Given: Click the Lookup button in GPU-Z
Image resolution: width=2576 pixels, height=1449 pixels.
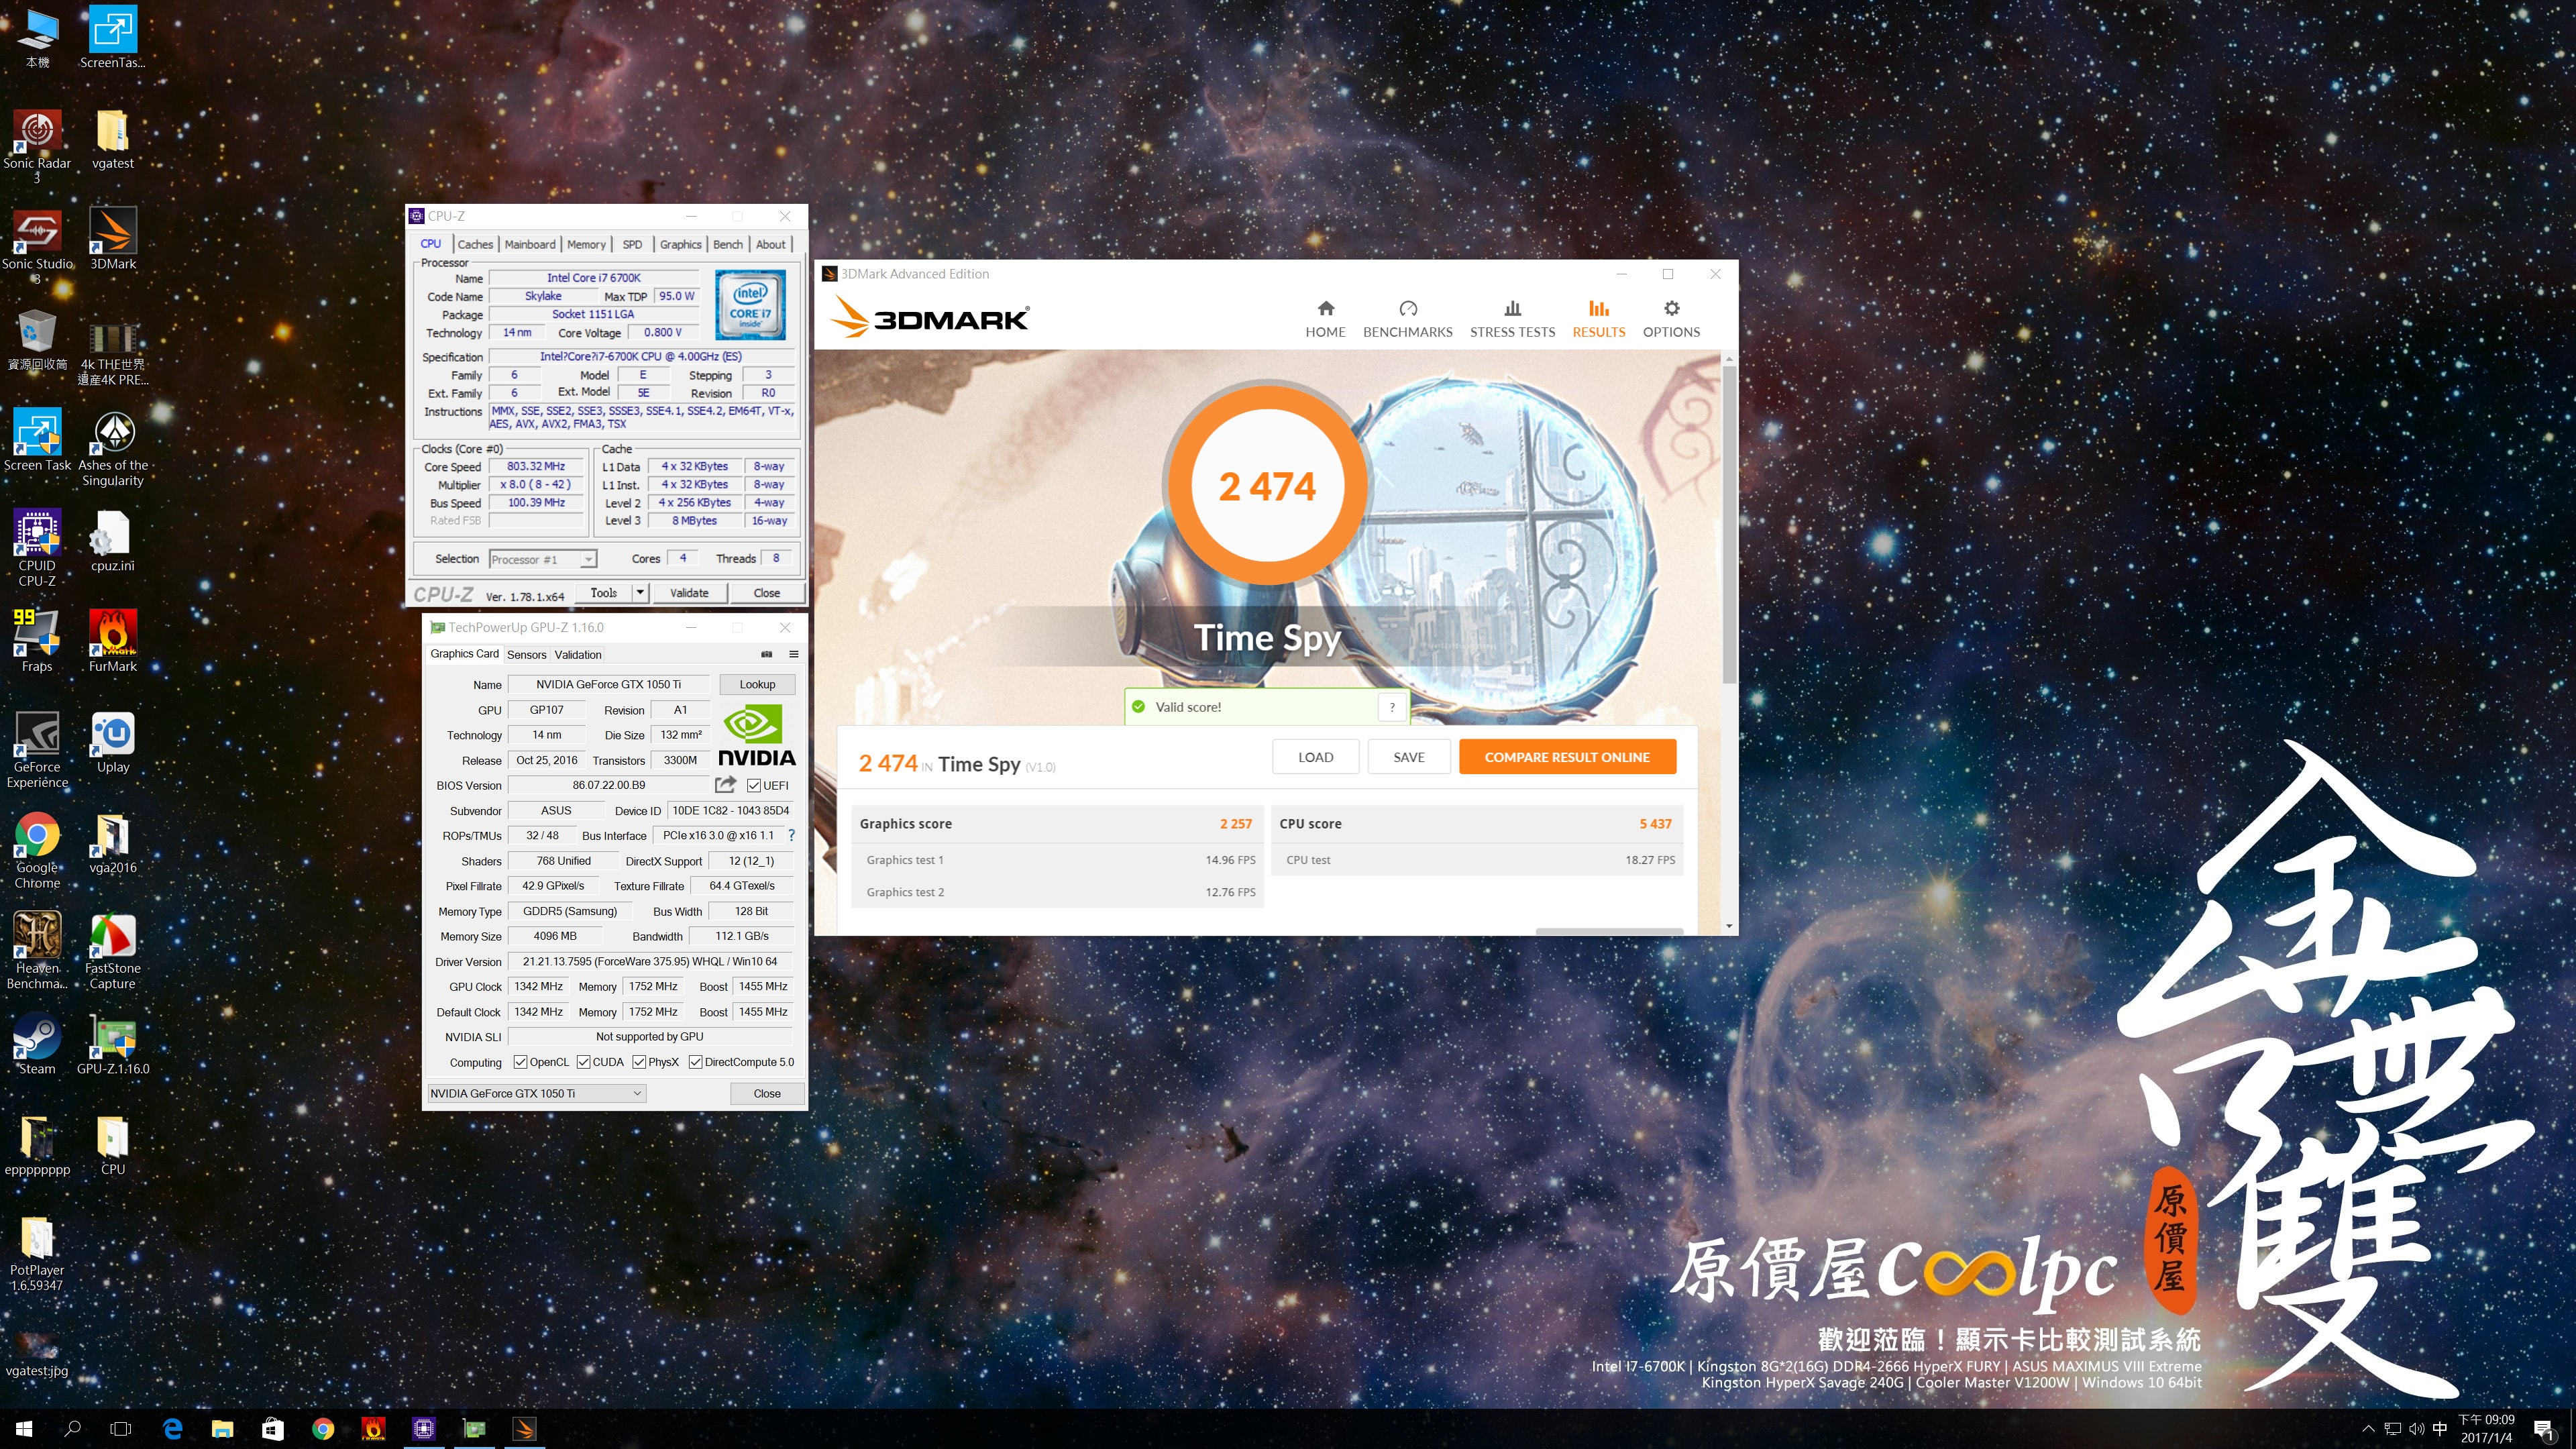Looking at the screenshot, I should (x=757, y=684).
